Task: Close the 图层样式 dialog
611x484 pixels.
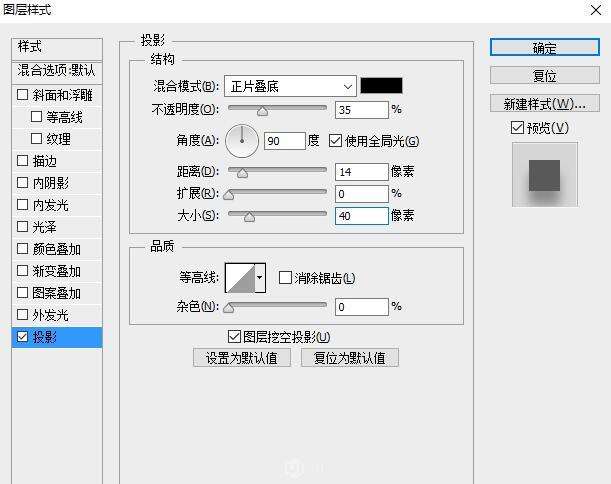Action: [x=596, y=10]
